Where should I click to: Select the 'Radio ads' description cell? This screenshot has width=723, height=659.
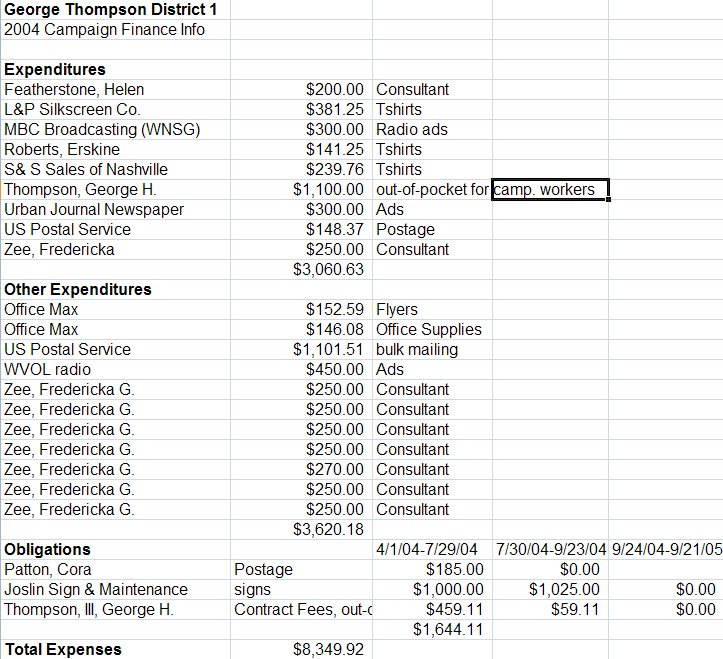[433, 129]
